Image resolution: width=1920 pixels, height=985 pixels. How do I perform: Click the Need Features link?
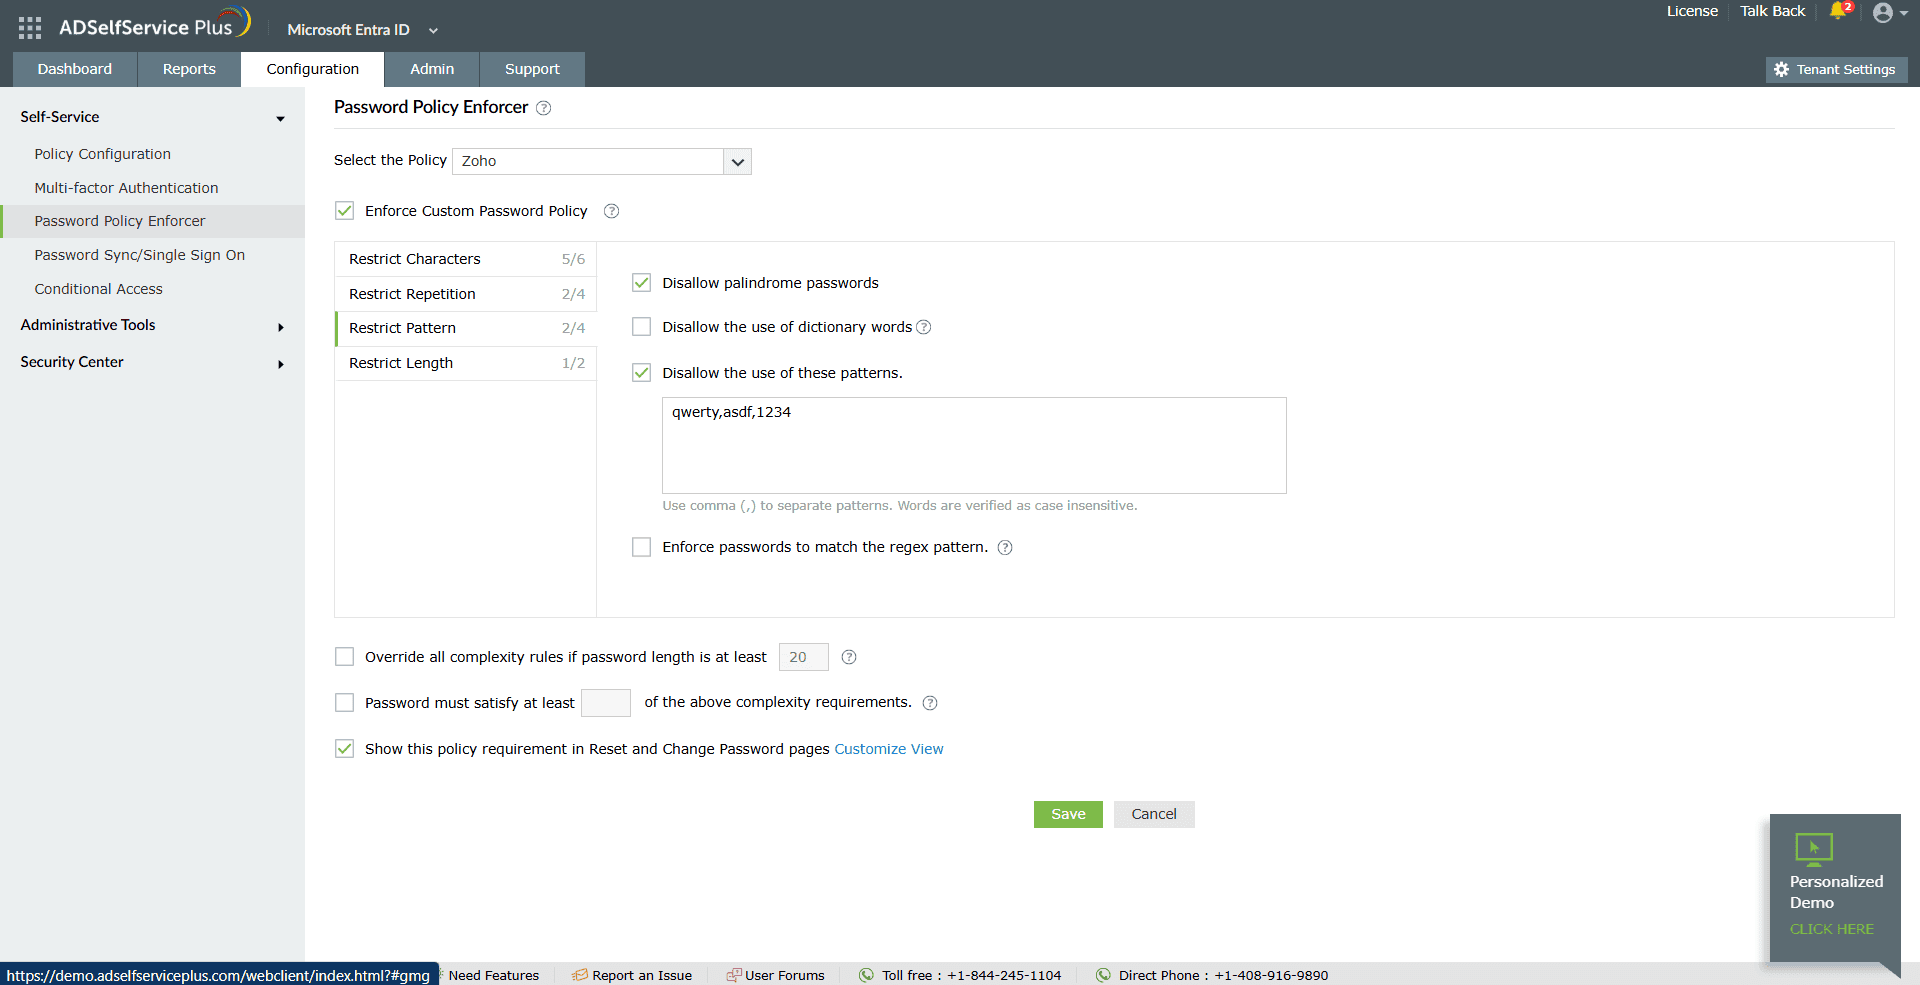click(x=493, y=975)
